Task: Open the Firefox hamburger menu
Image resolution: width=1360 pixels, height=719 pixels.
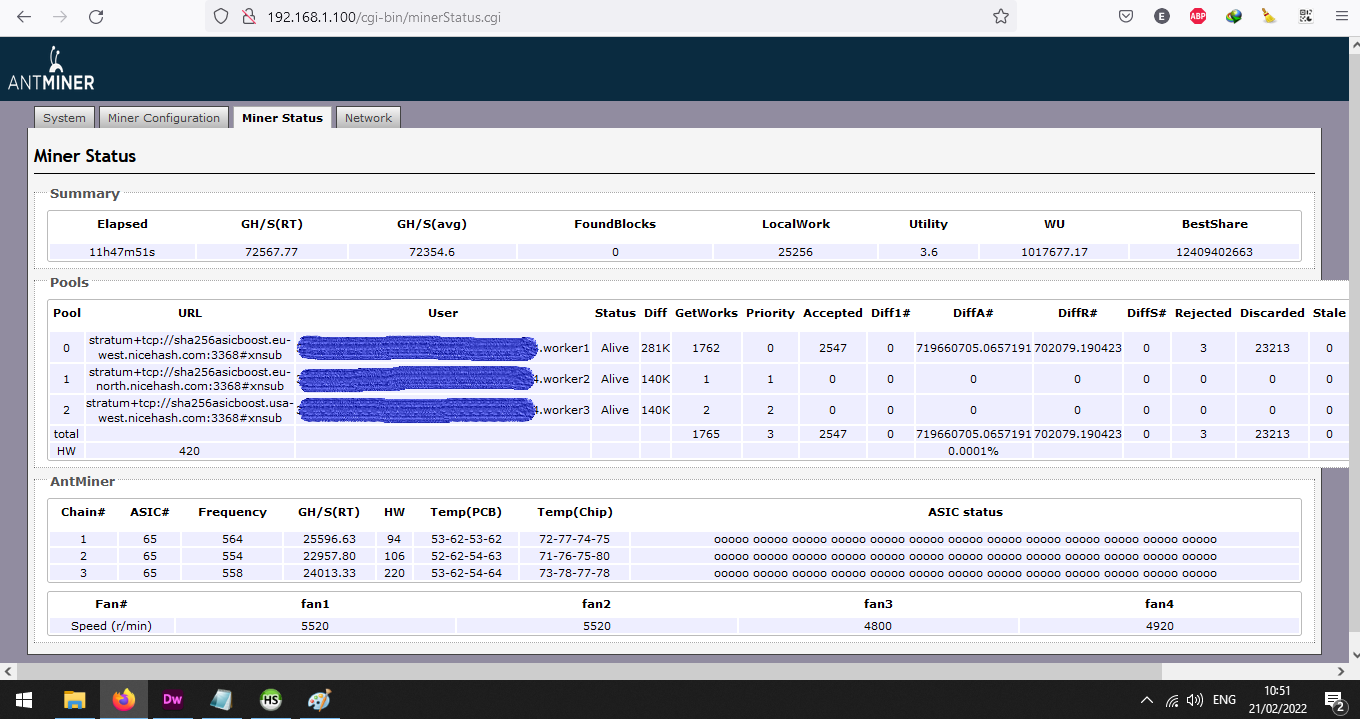Action: pyautogui.click(x=1342, y=17)
